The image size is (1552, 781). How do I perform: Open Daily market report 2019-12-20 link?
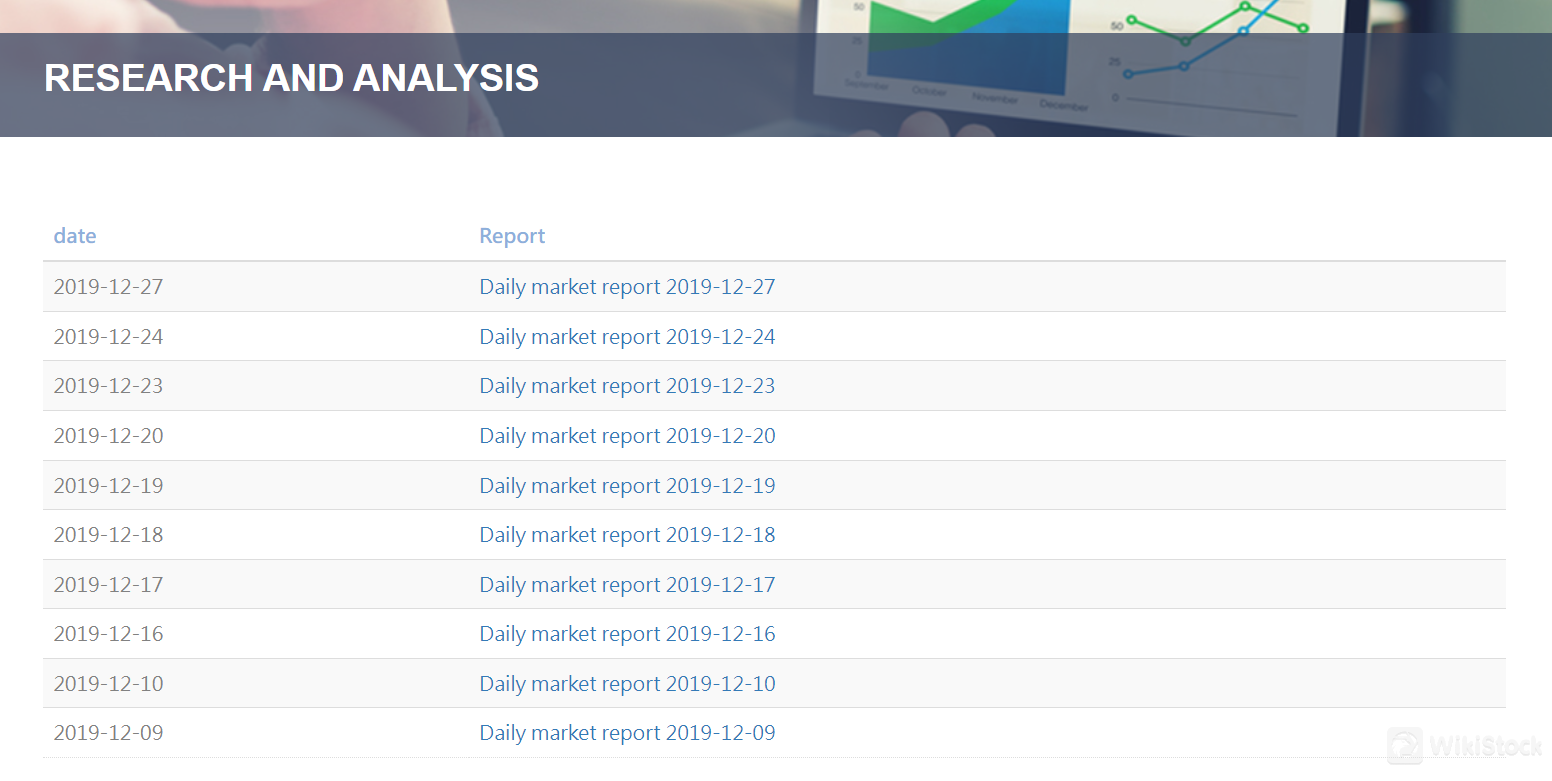(x=627, y=436)
